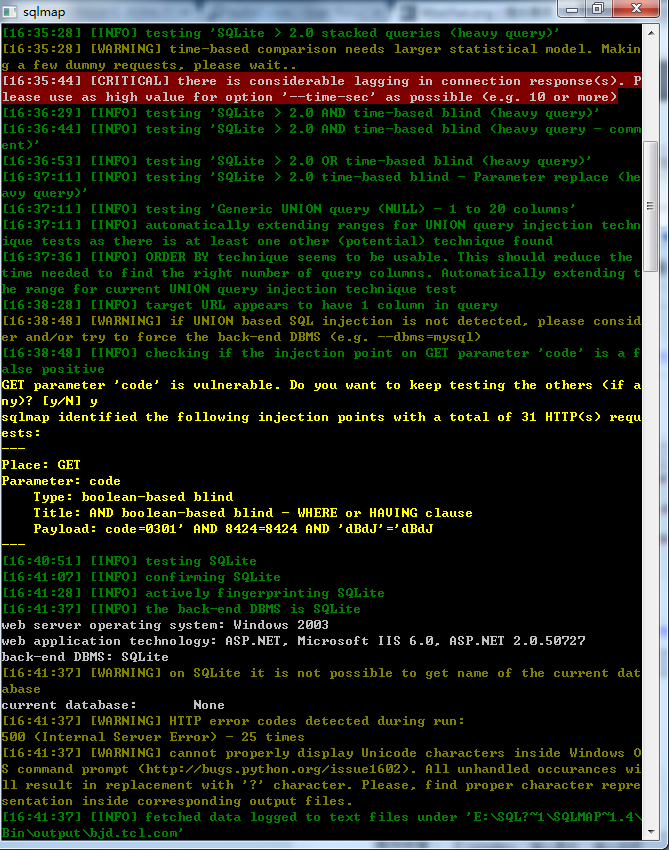Click the scrollbar down arrow

651,832
